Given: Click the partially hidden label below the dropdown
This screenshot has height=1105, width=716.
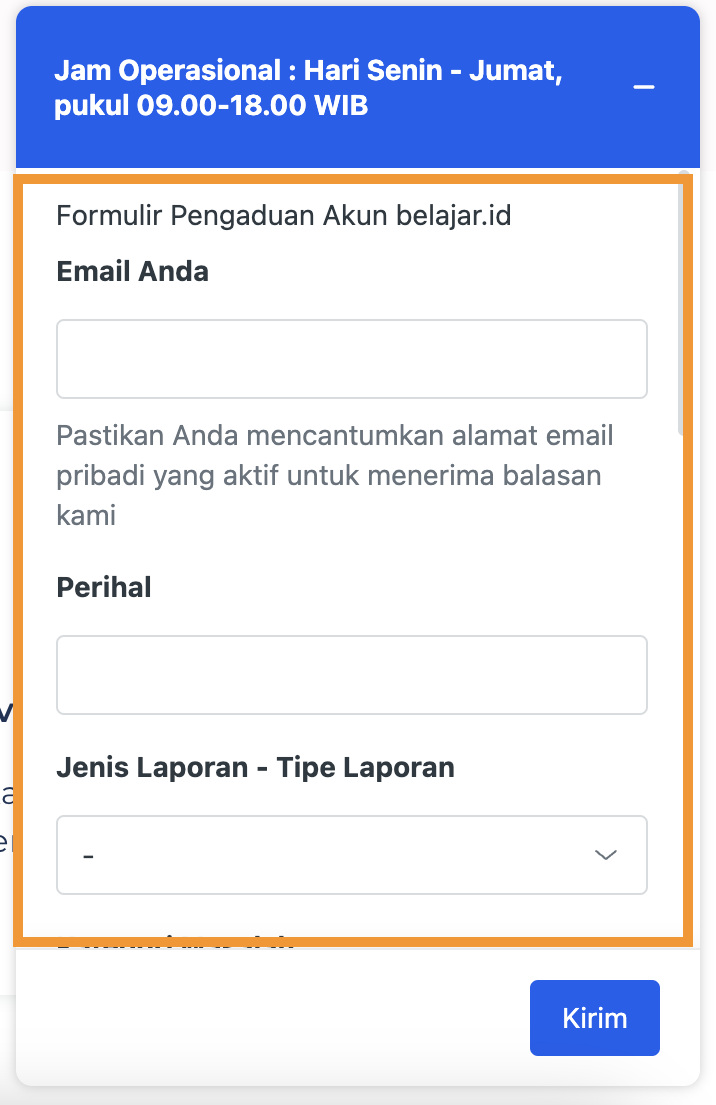Looking at the screenshot, I should tap(176, 941).
